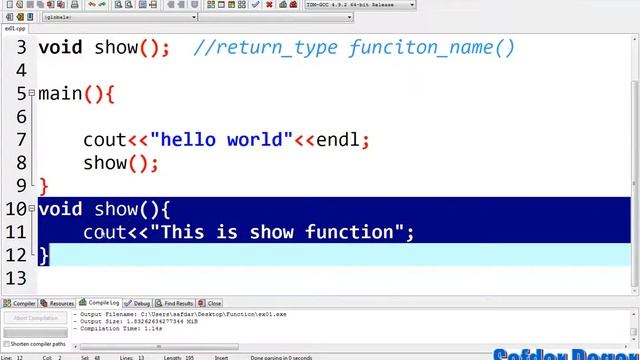This screenshot has width=640, height=360.
Task: Click the "This is show function" string
Action: coord(277,232)
